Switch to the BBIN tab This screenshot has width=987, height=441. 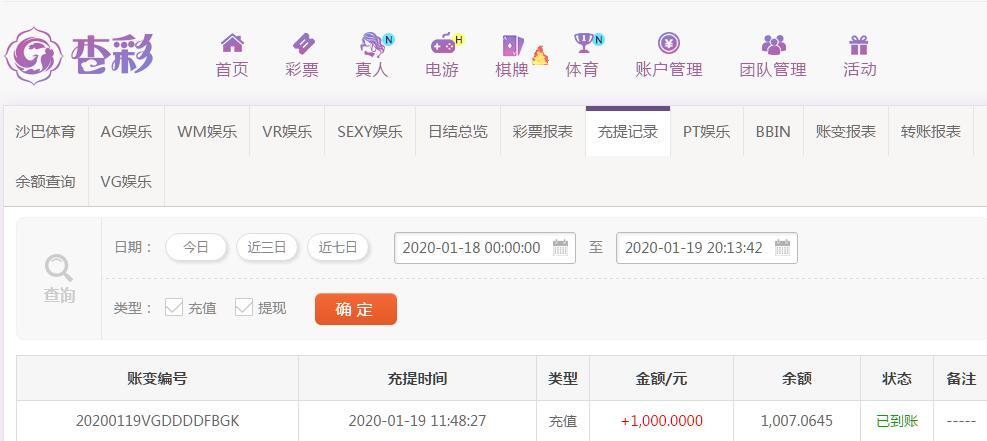773,131
